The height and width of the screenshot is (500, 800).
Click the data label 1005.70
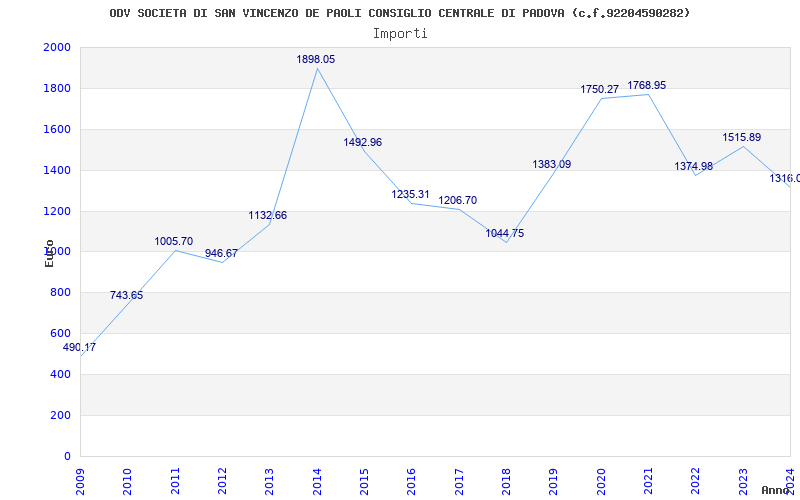(x=174, y=241)
